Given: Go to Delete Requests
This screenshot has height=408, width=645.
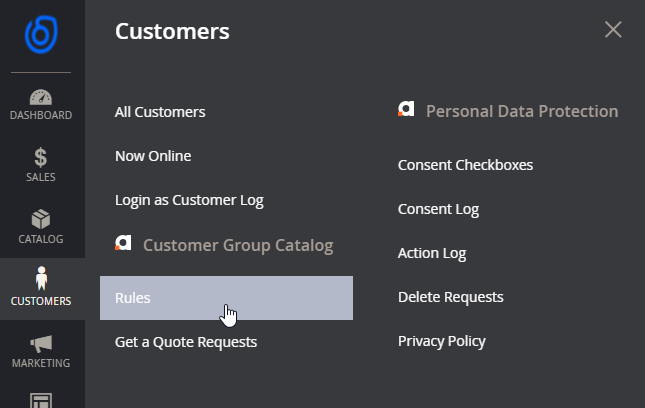Looking at the screenshot, I should [450, 297].
